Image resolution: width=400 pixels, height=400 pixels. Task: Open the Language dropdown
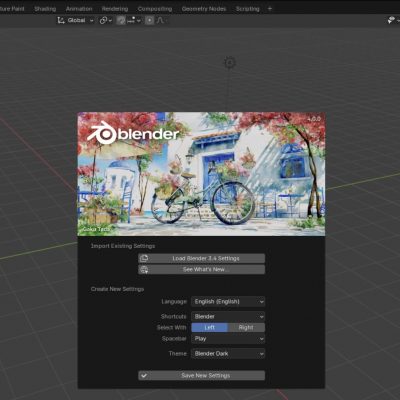[228, 302]
